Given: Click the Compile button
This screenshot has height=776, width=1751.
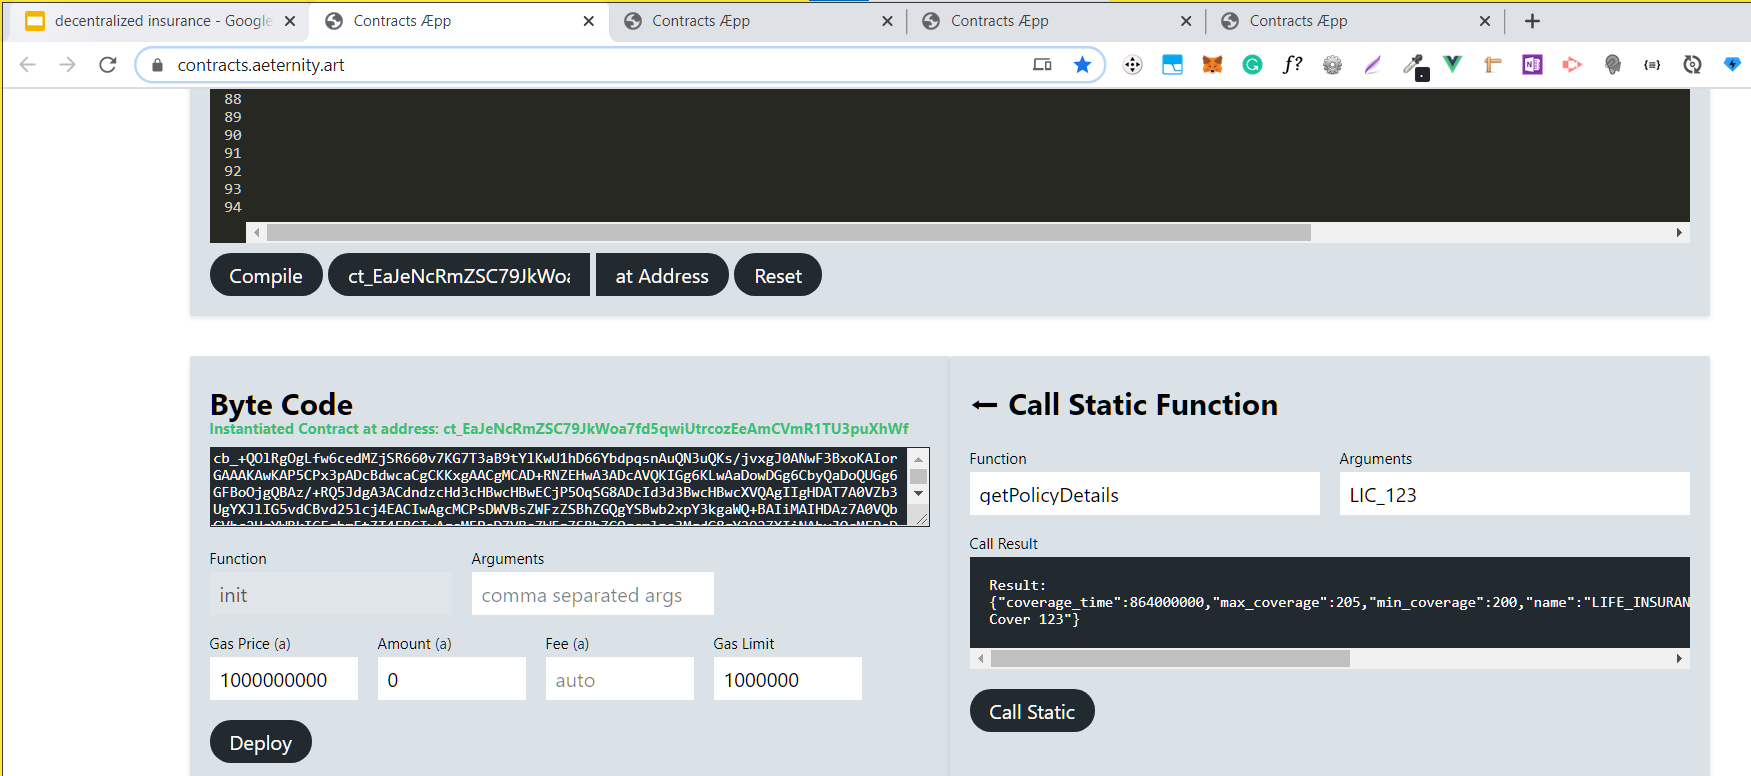Looking at the screenshot, I should point(266,275).
